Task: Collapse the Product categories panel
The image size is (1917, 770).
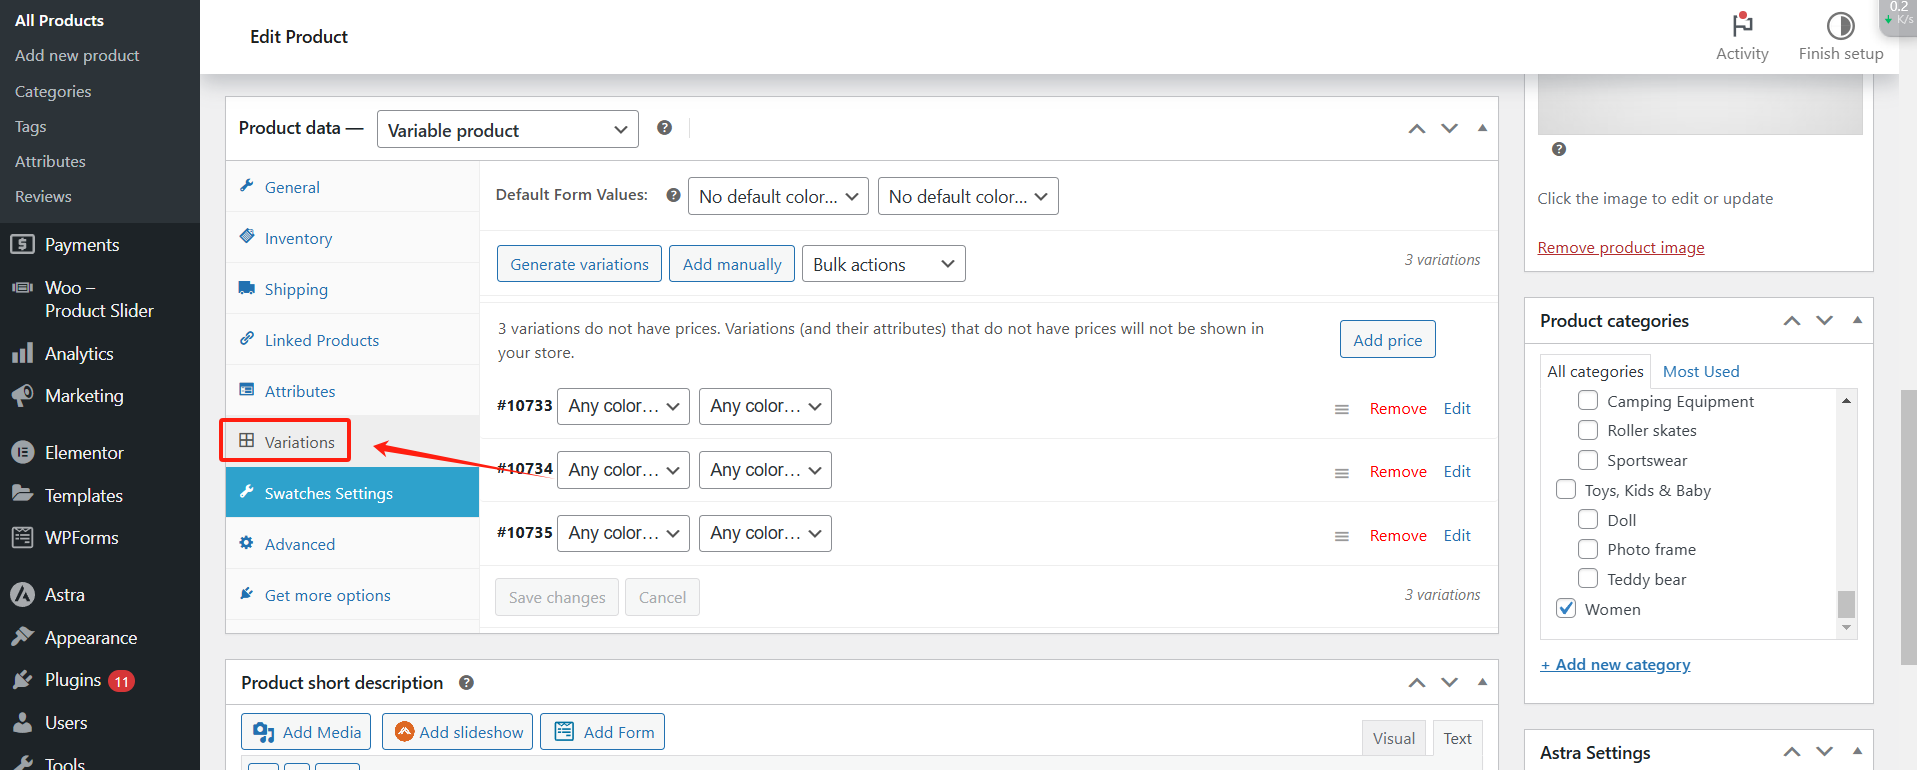Action: pos(1857,321)
